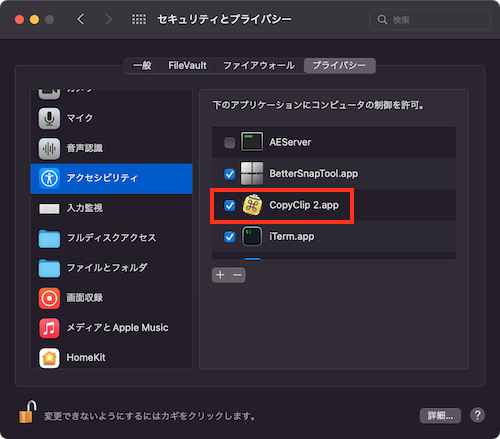
Task: Click the 詳細... advanced button
Action: [440, 416]
